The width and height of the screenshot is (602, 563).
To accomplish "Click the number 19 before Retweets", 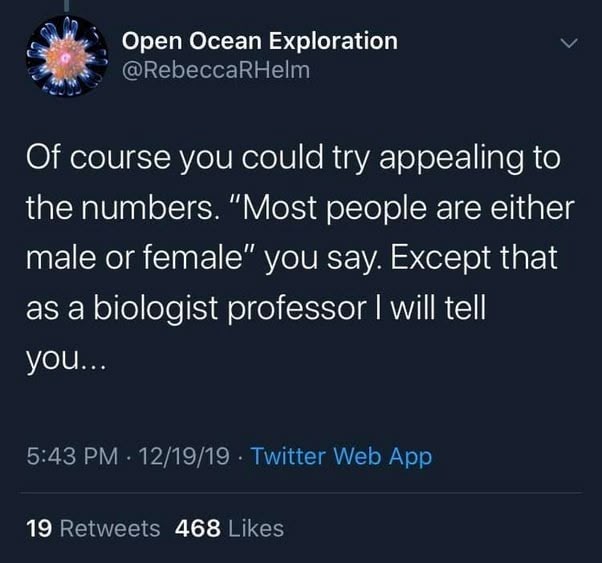I will pos(39,528).
